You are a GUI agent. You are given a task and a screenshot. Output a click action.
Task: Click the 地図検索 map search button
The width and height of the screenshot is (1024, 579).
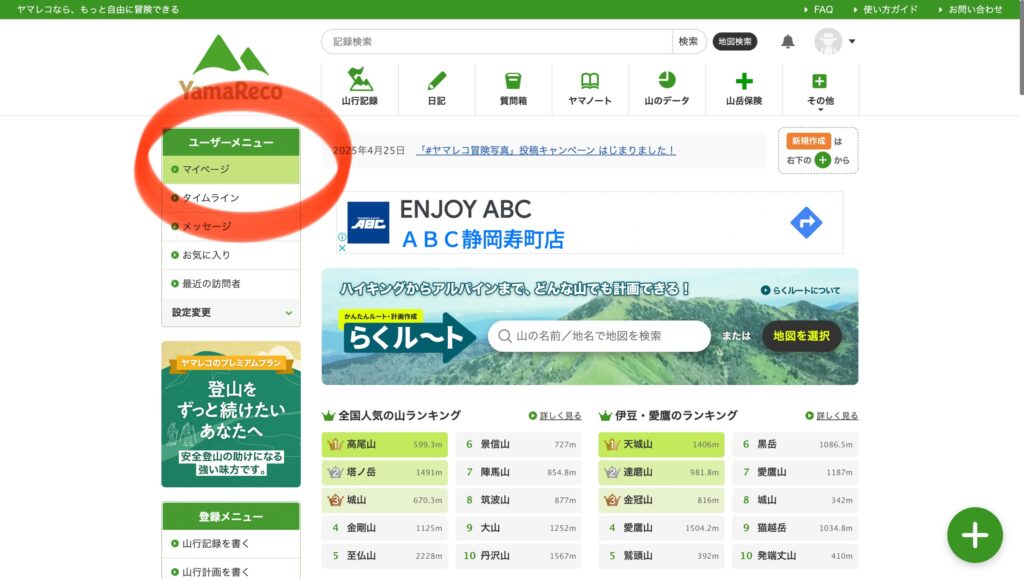(734, 42)
